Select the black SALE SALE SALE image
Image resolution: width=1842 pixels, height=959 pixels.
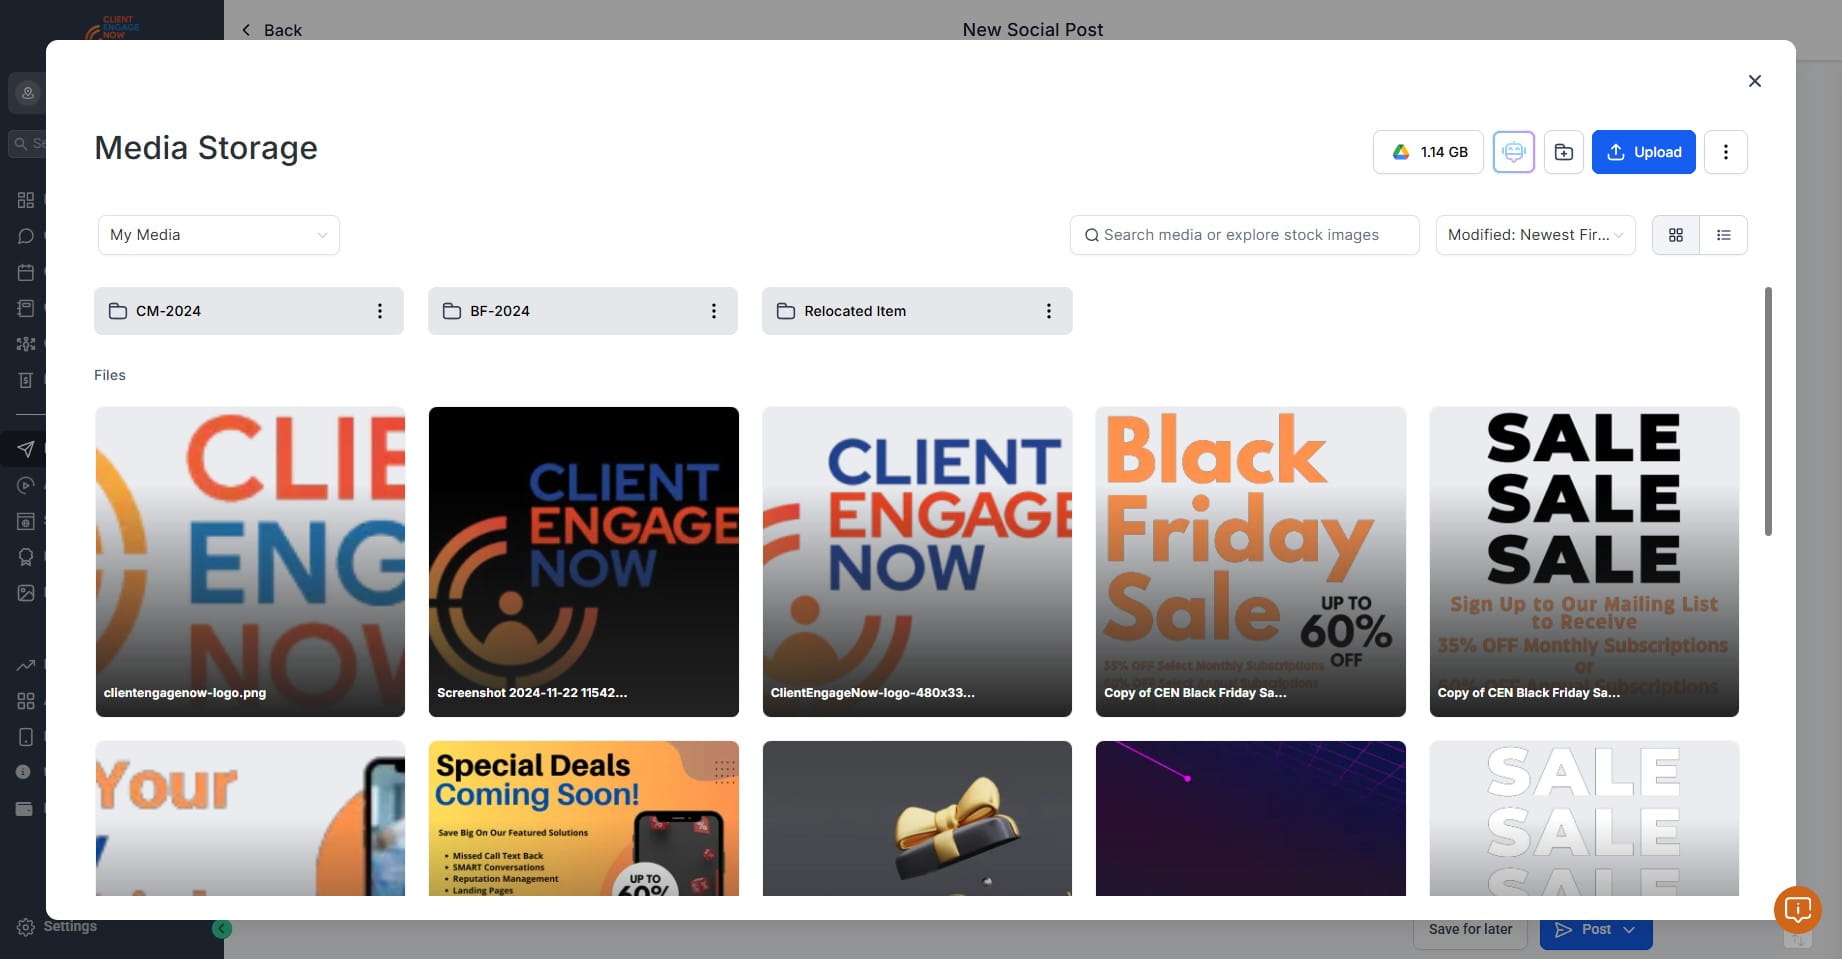click(x=1584, y=562)
